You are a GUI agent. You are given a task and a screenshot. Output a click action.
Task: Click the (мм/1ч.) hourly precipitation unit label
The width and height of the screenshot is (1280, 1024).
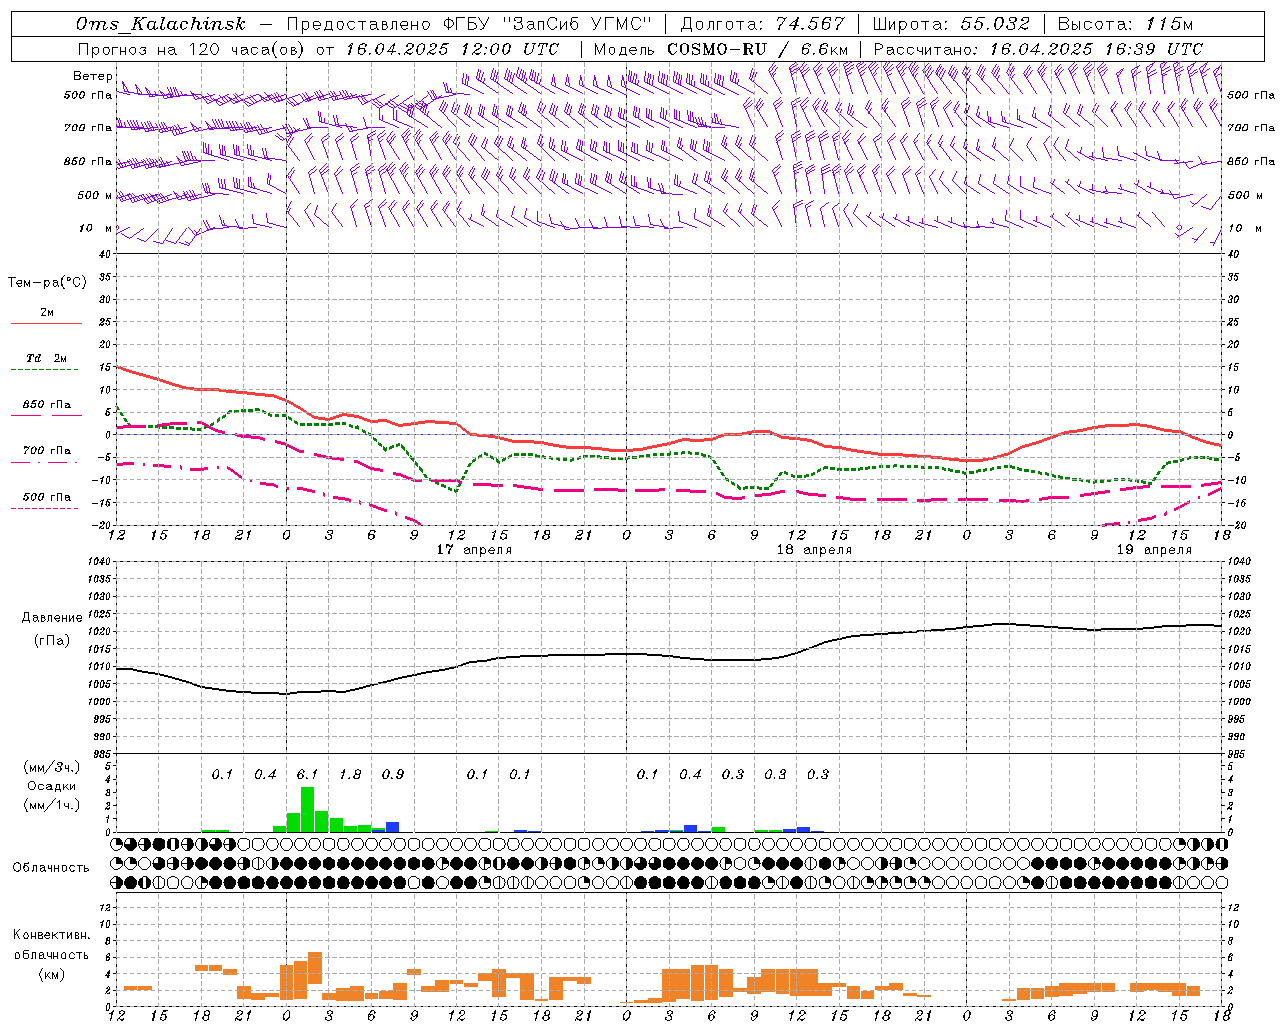52,804
